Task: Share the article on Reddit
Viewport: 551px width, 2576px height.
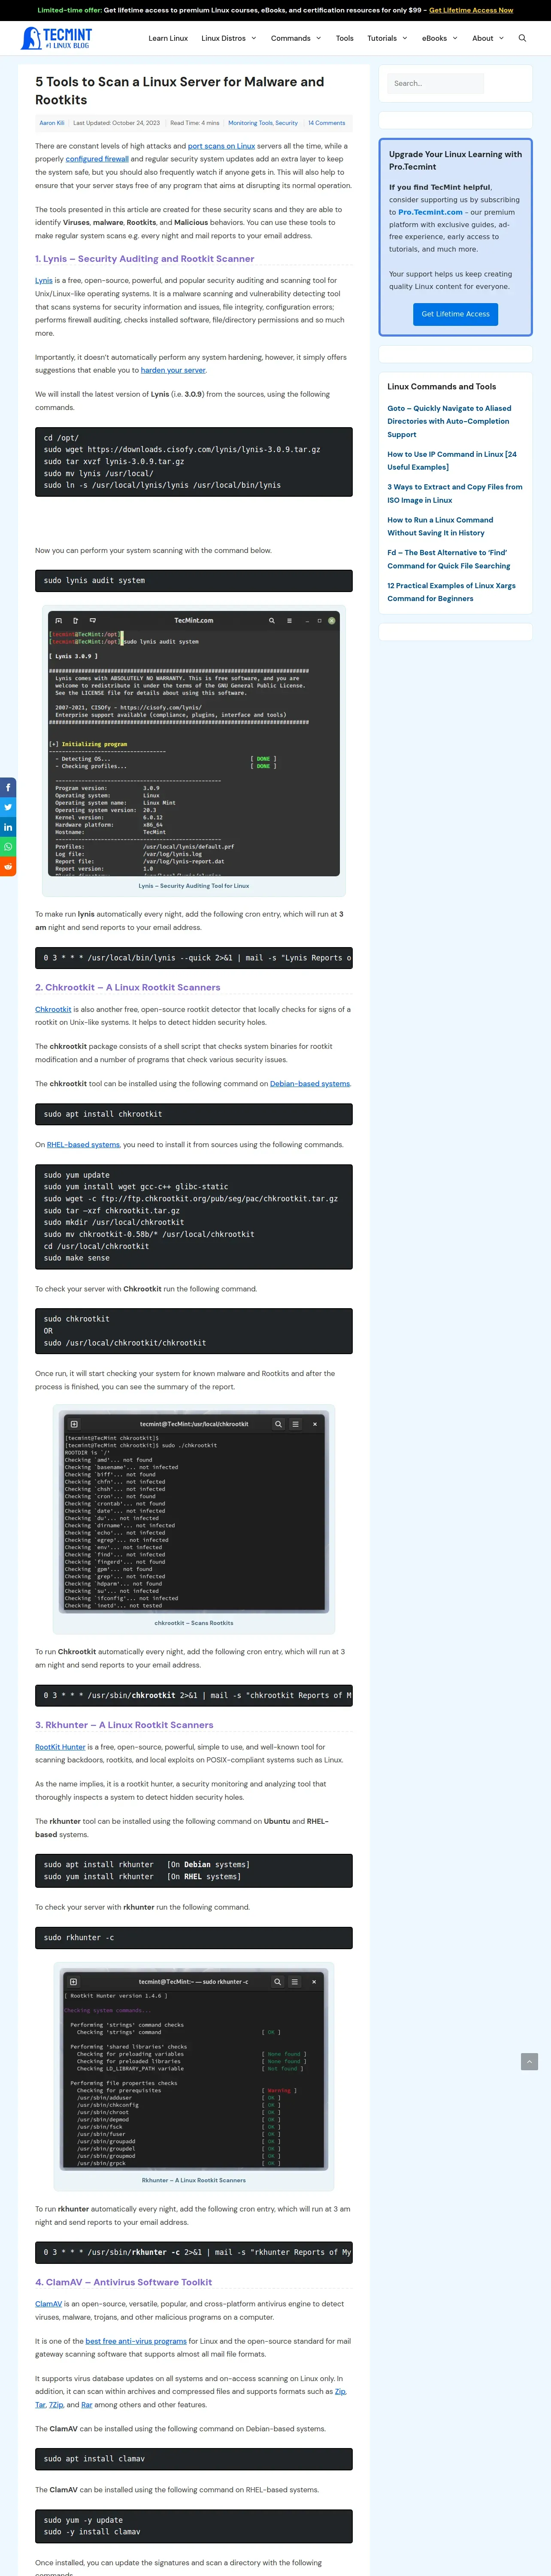Action: click(x=8, y=866)
